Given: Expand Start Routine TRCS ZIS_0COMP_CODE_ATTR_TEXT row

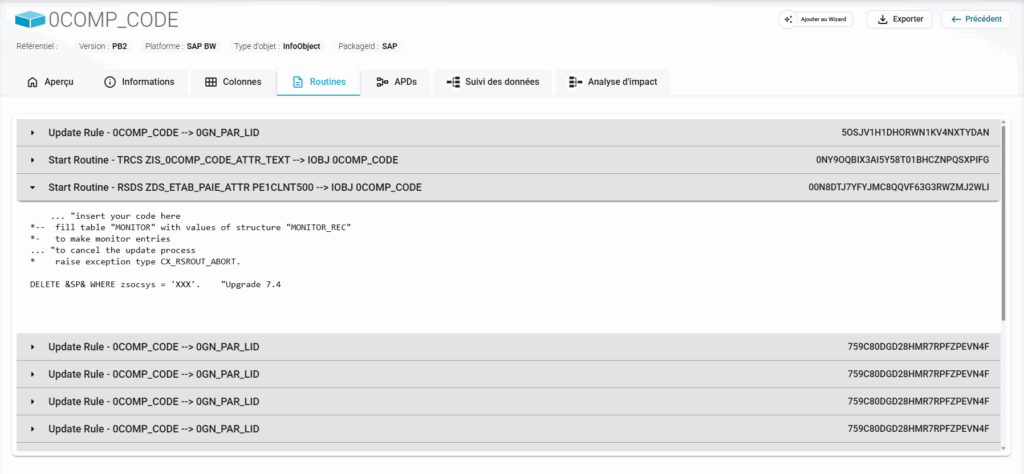Looking at the screenshot, I should tap(508, 160).
